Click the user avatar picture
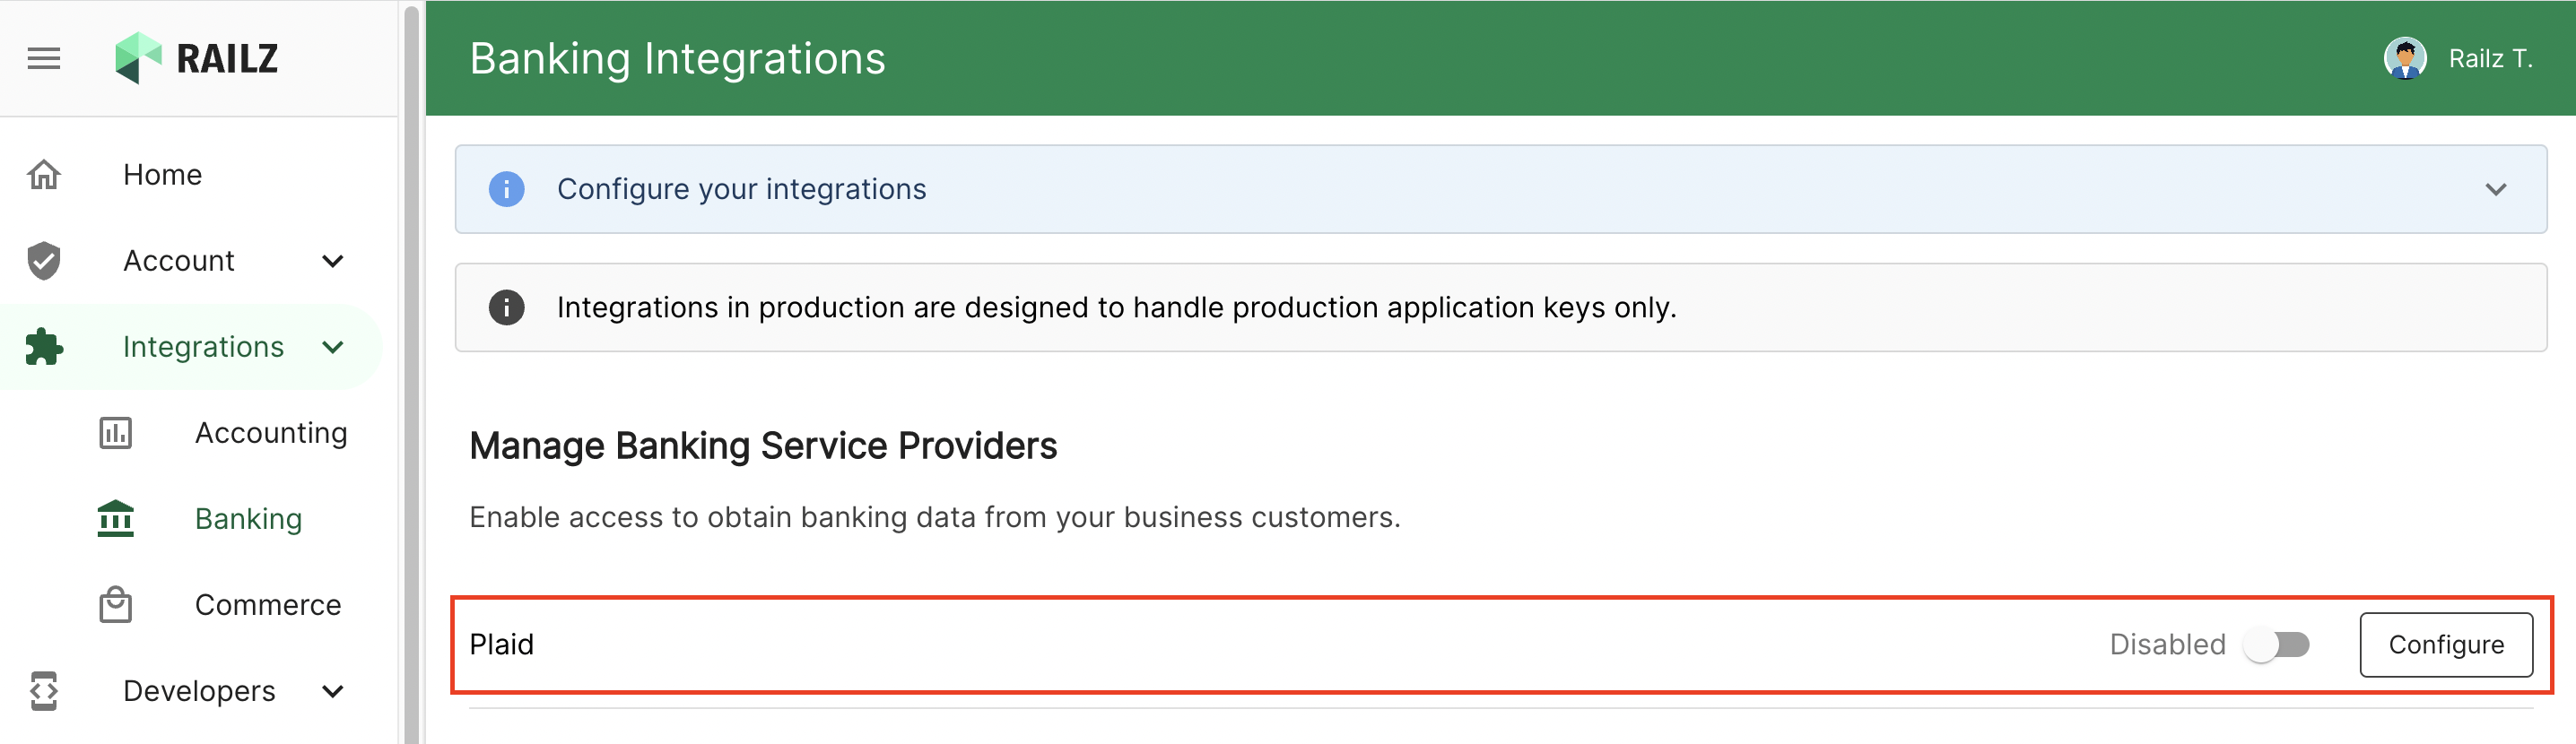This screenshot has width=2576, height=744. [2405, 59]
